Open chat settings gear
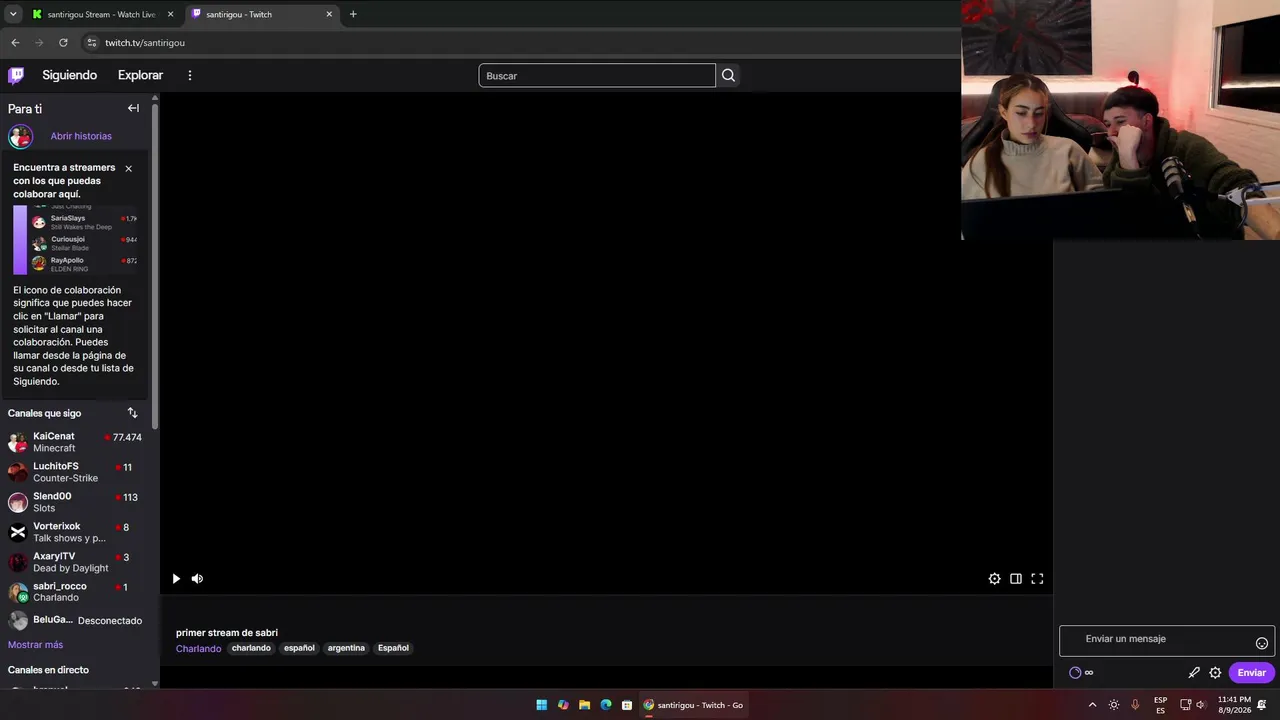Image resolution: width=1280 pixels, height=720 pixels. 1215,673
